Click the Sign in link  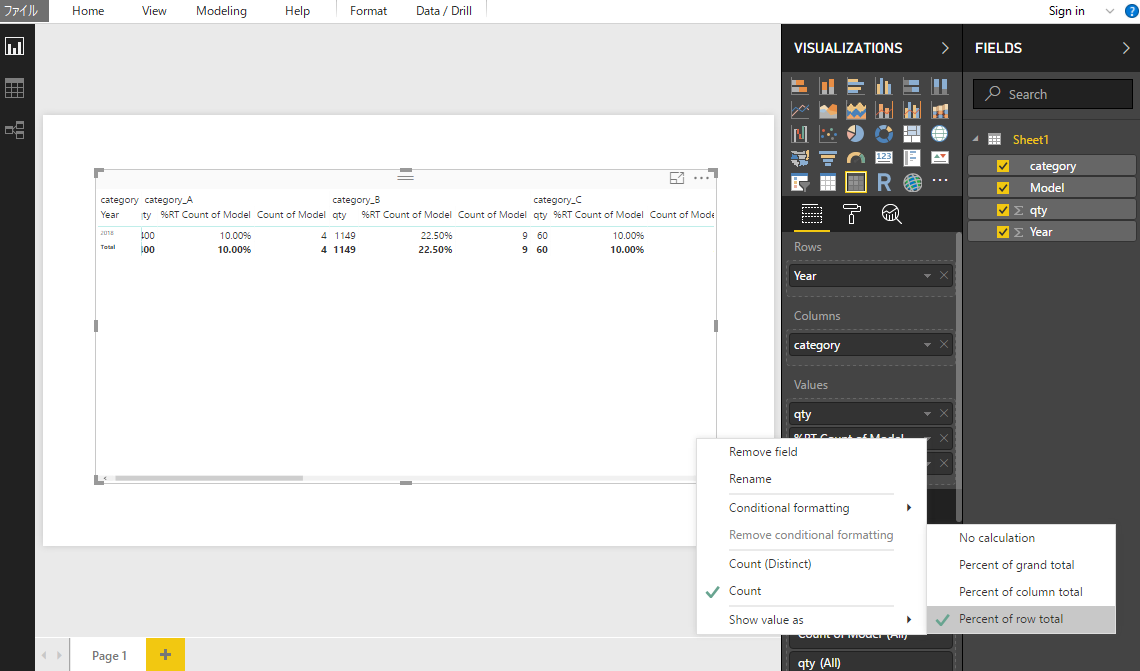1066,11
